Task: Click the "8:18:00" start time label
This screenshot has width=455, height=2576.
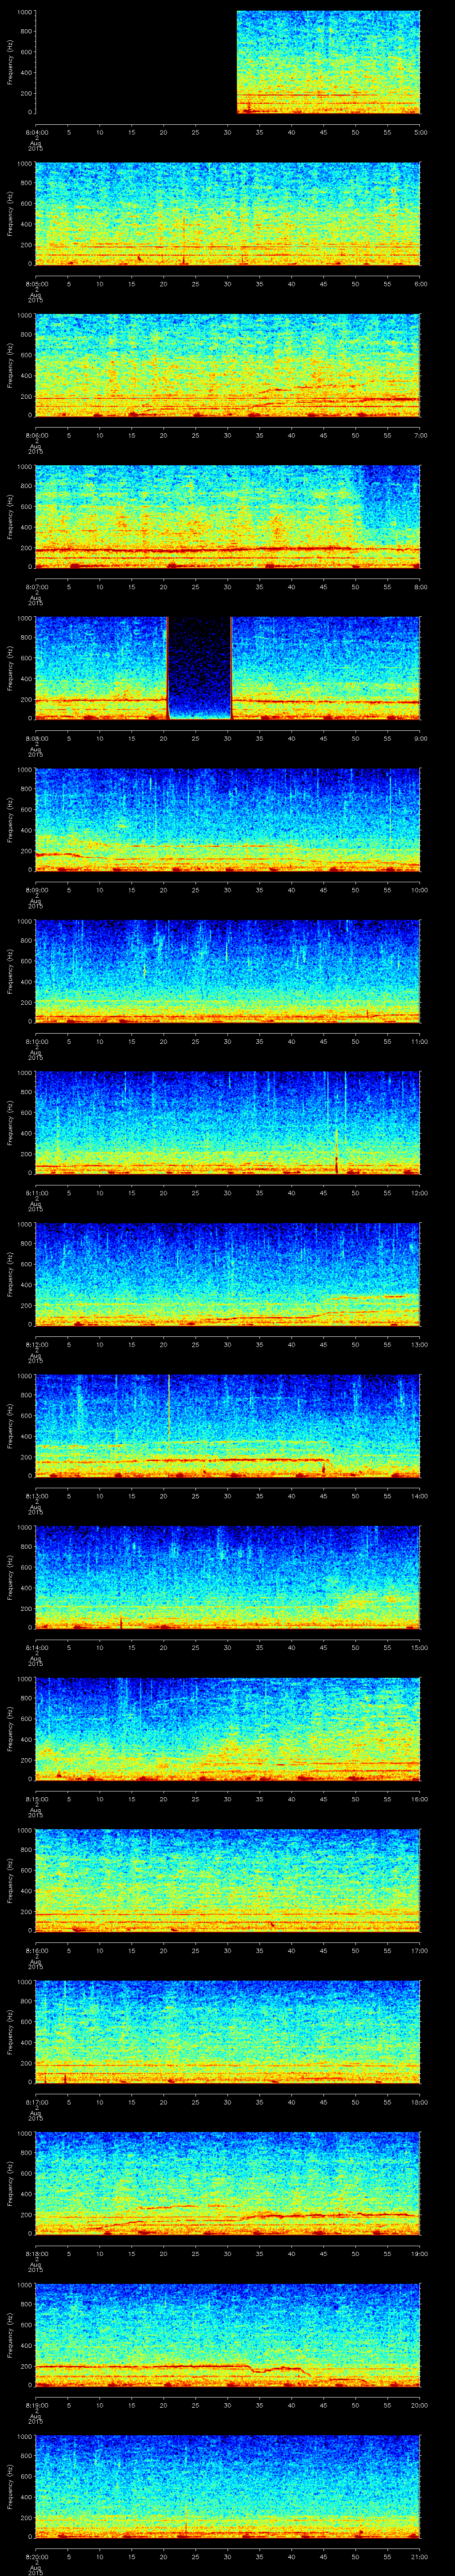Action: pos(36,2253)
